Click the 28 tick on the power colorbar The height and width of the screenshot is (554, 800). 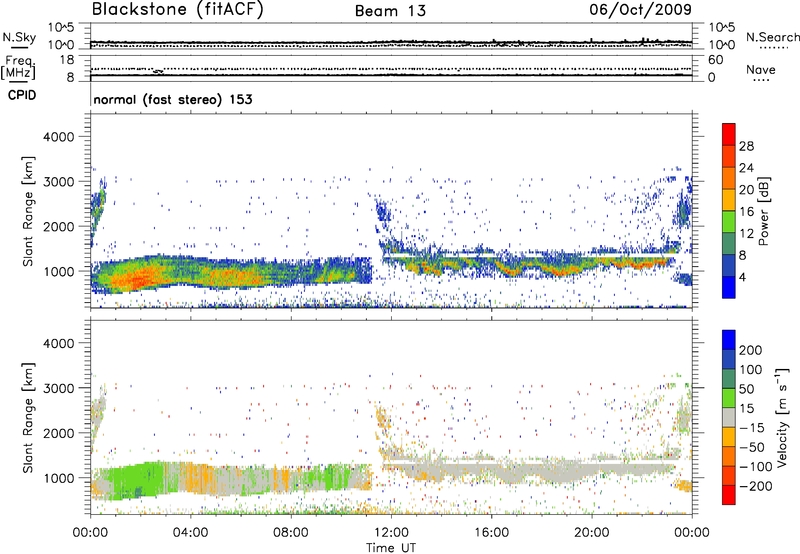tap(746, 146)
